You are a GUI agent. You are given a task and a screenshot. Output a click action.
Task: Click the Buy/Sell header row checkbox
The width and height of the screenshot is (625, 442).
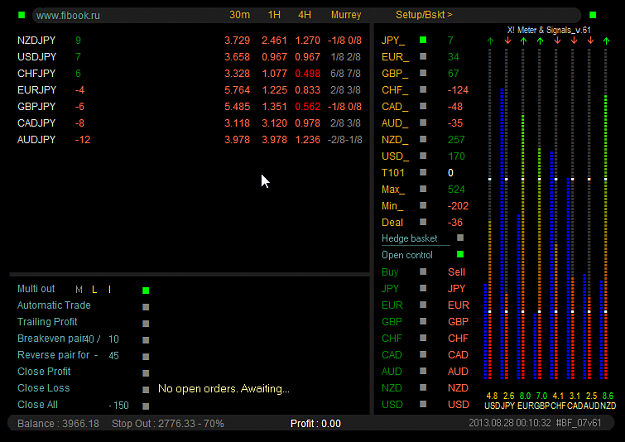point(423,271)
